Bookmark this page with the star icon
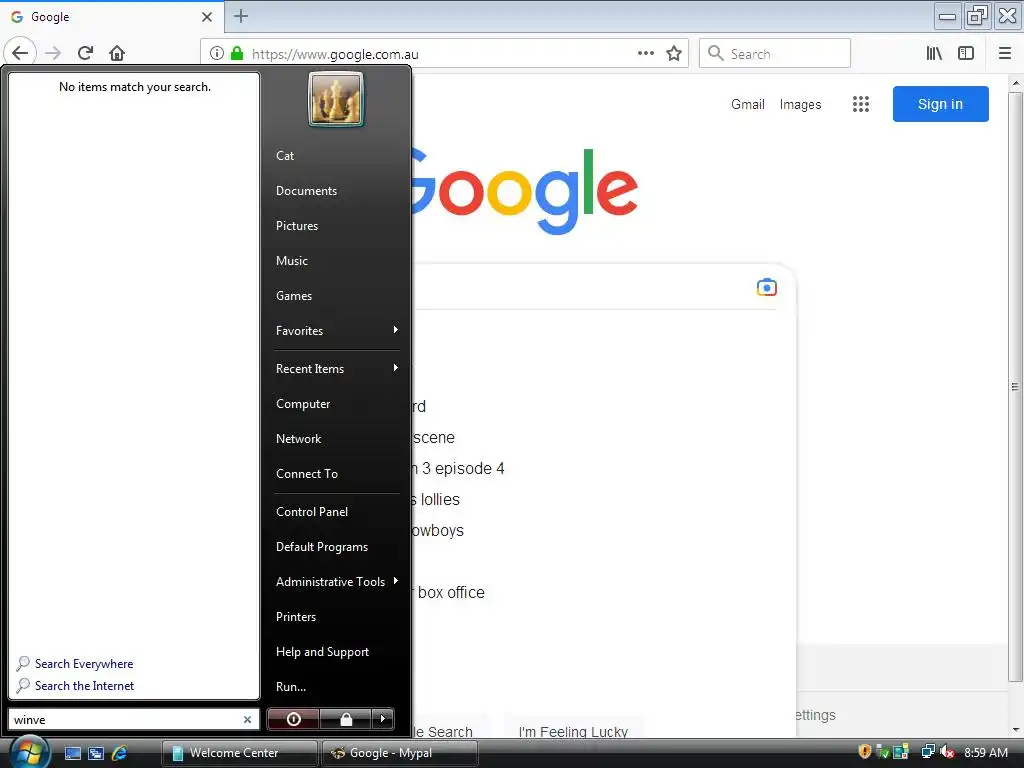Screen dimensions: 1024x768 click(674, 54)
